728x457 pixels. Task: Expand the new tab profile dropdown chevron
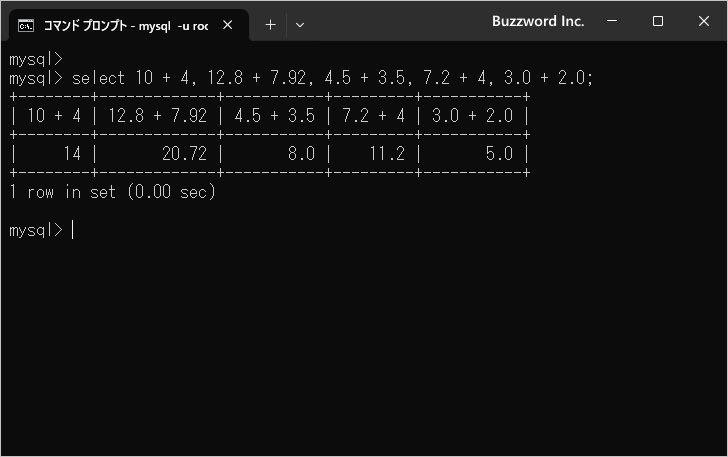coord(300,25)
